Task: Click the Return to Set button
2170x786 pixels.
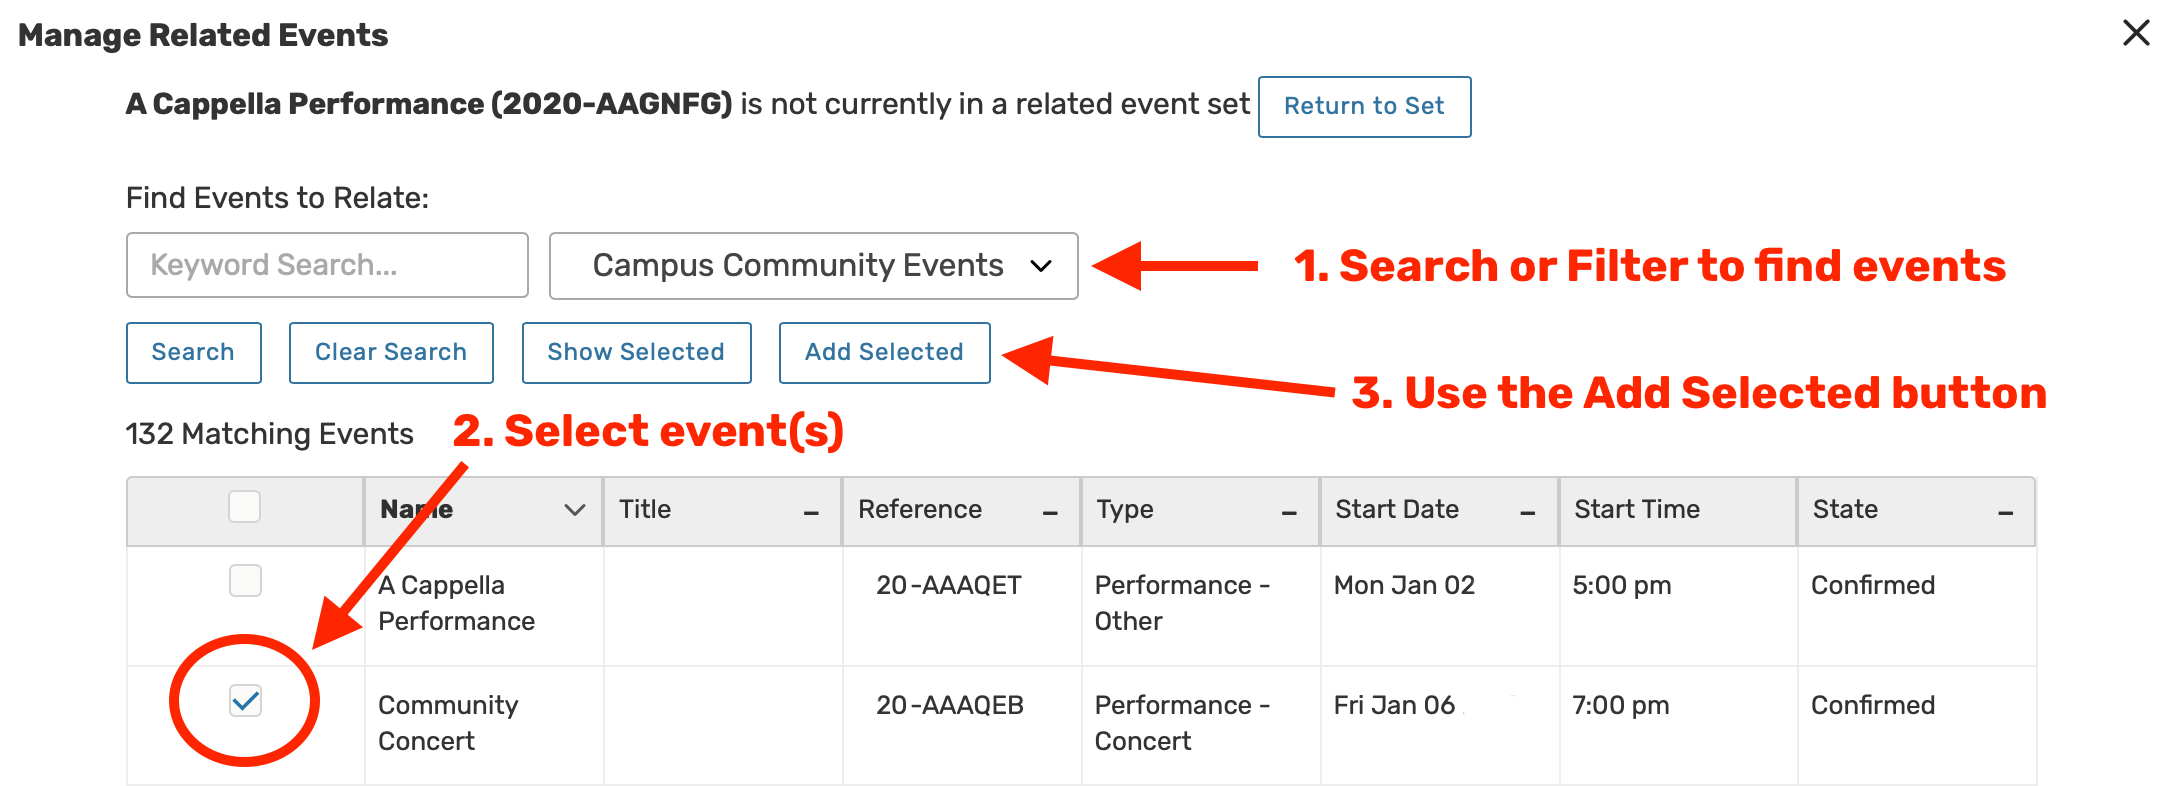Action: click(1363, 106)
